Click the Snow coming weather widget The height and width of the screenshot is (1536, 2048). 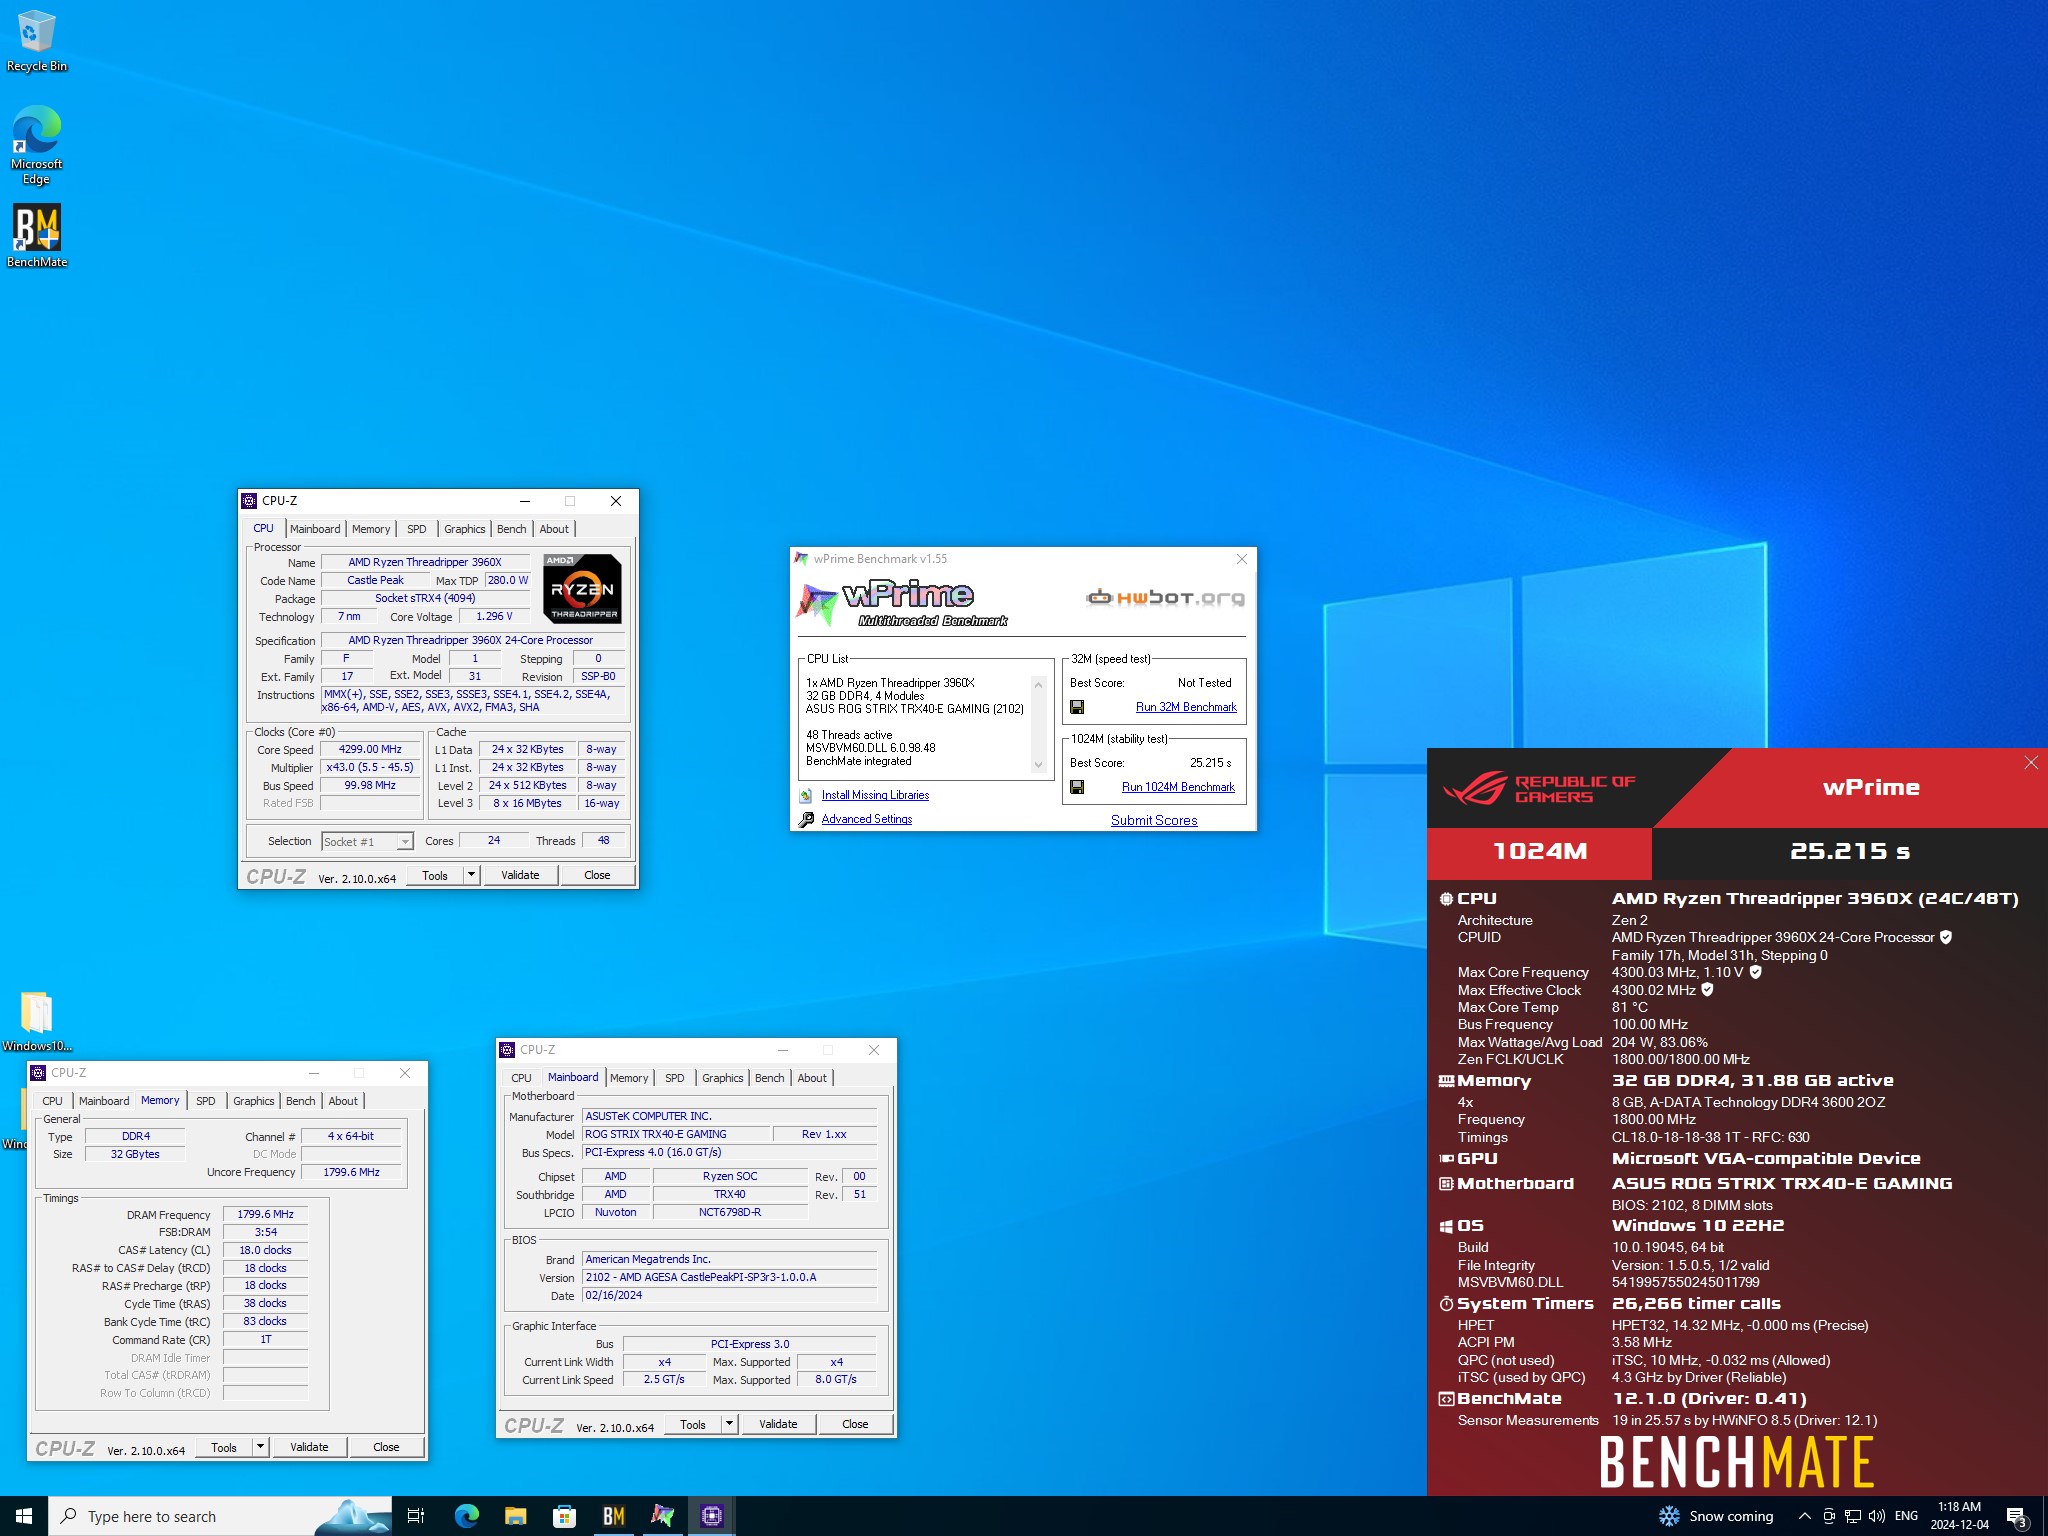pyautogui.click(x=1717, y=1516)
